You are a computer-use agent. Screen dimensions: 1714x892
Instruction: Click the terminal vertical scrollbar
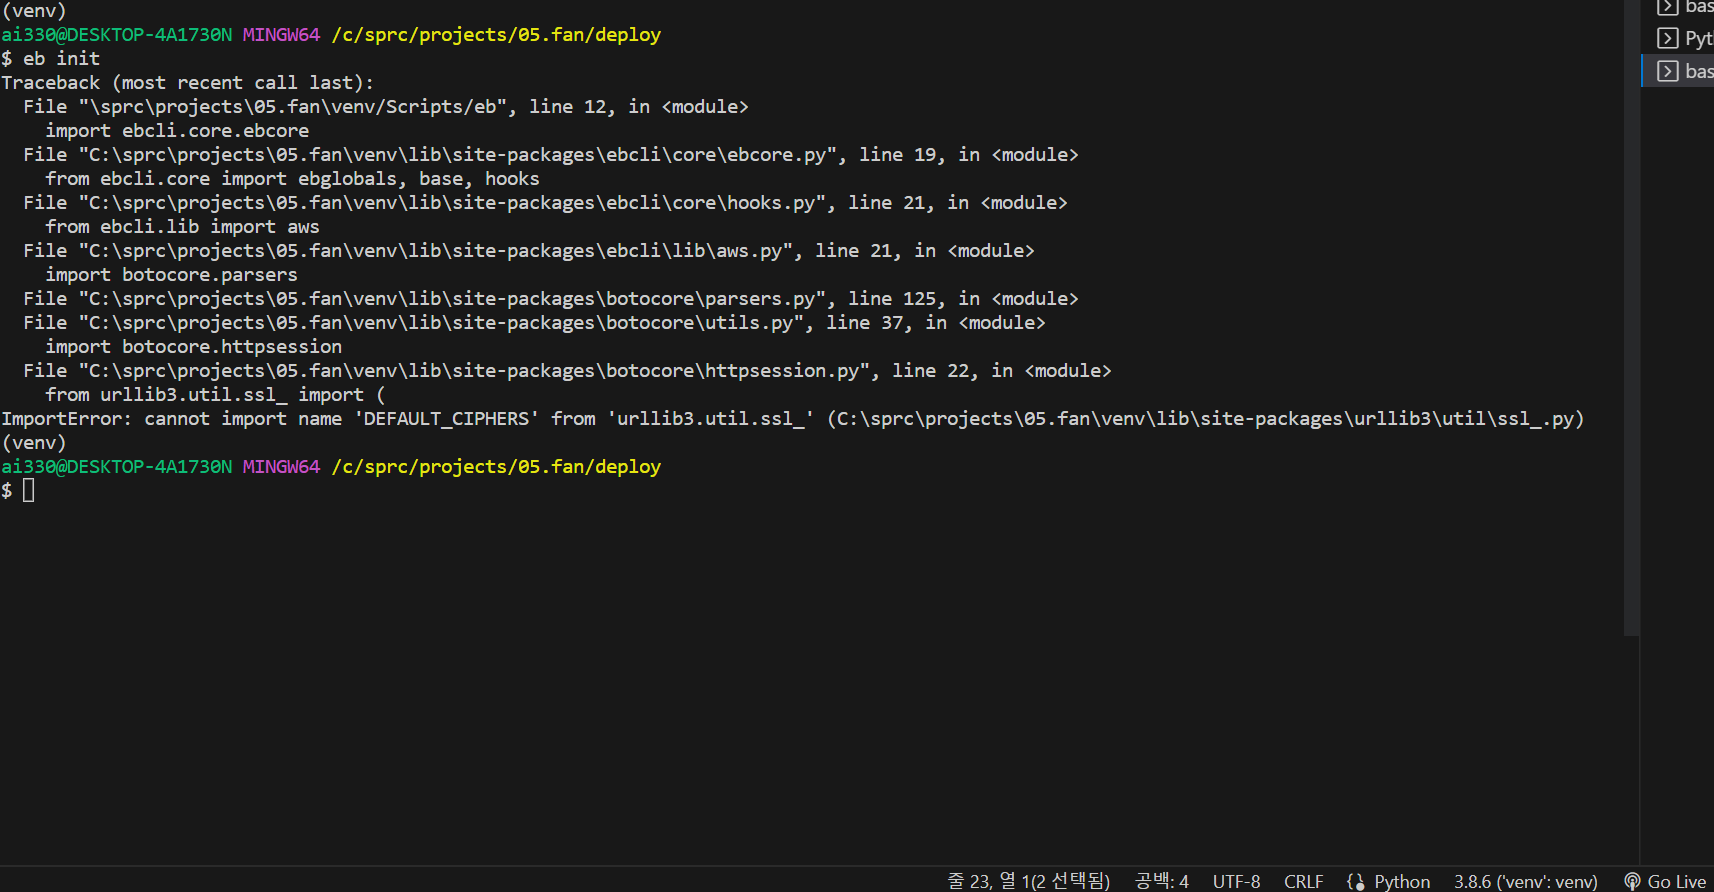(x=1631, y=317)
